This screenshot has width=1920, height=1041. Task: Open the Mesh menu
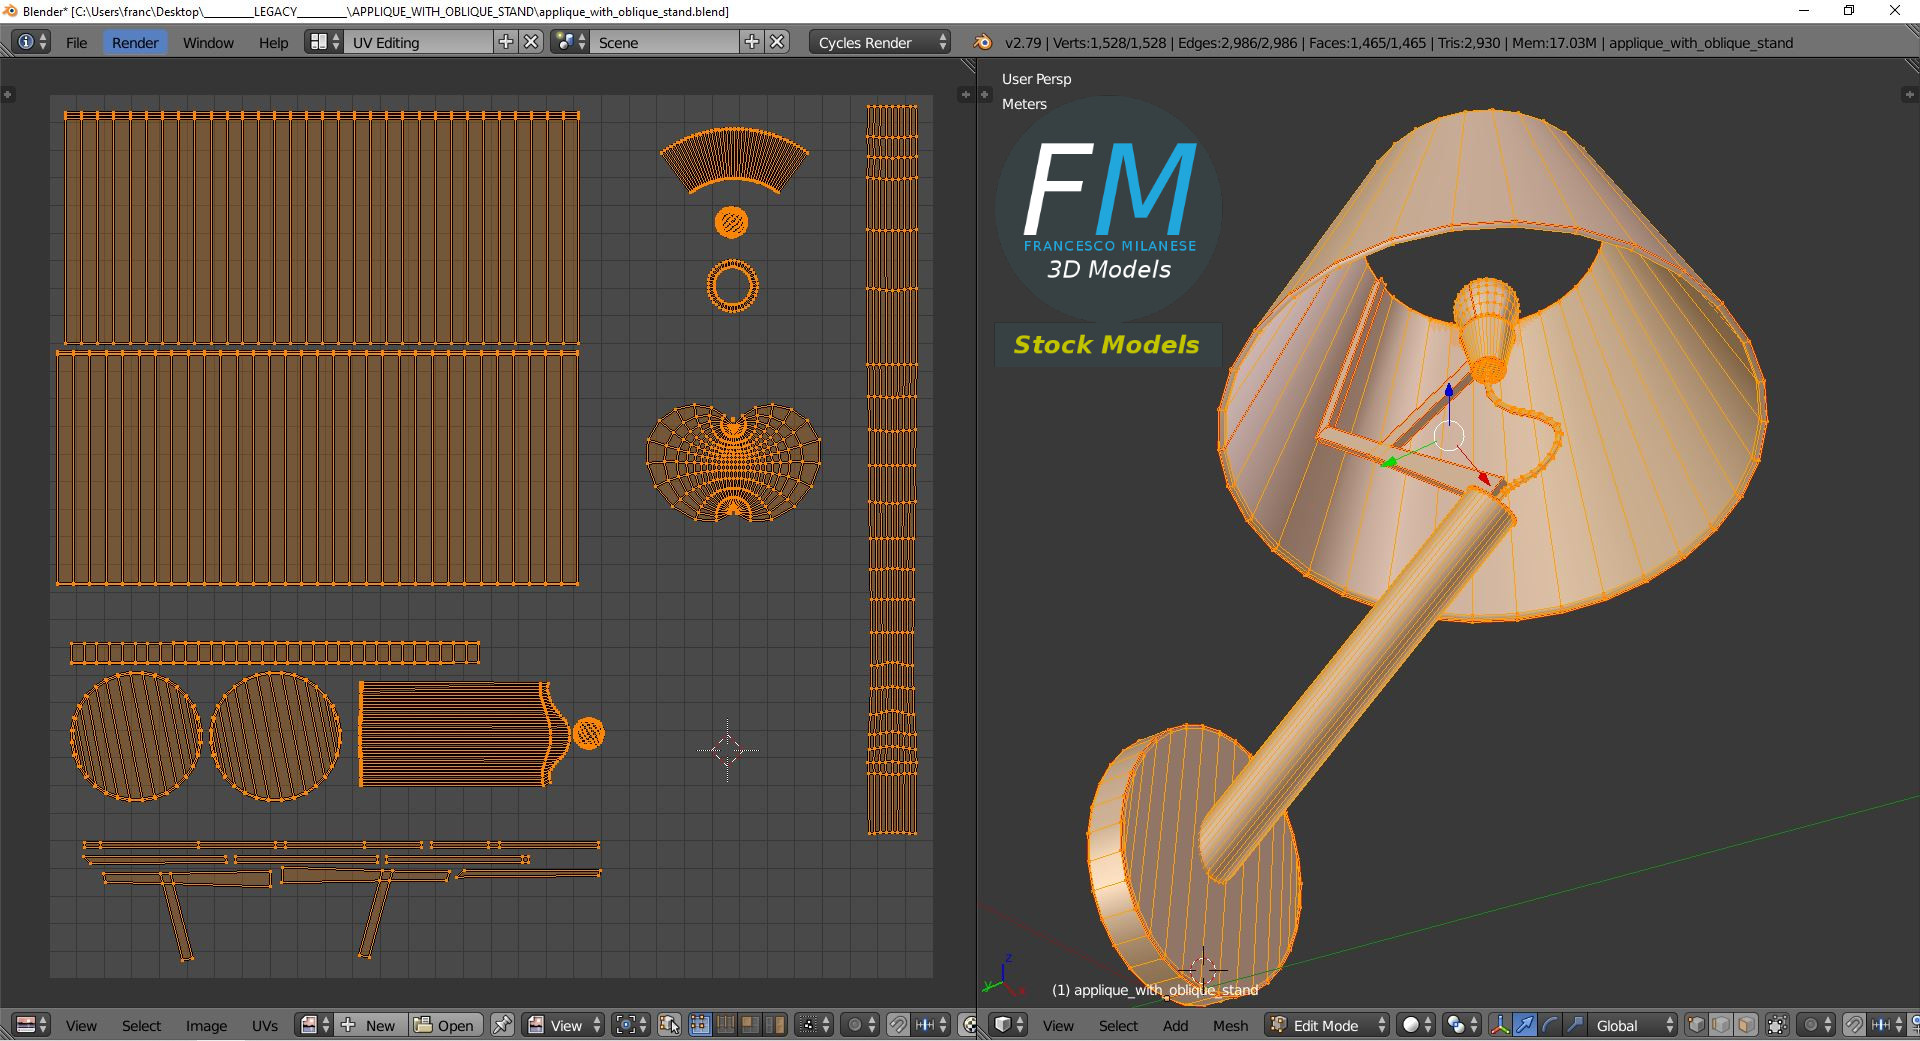tap(1231, 1025)
